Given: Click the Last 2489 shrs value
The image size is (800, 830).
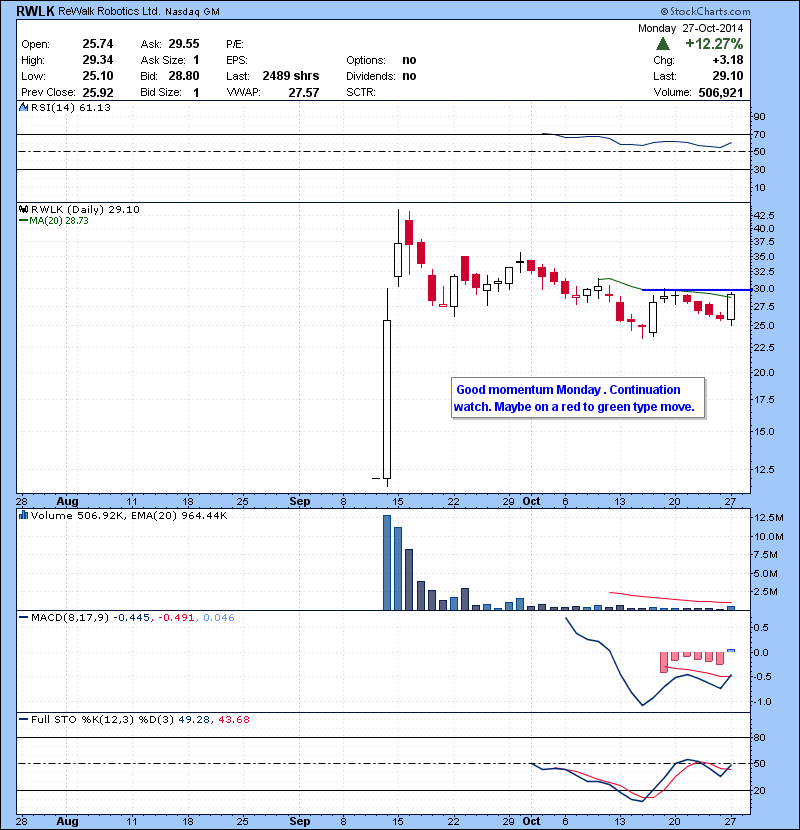Looking at the screenshot, I should pyautogui.click(x=291, y=76).
